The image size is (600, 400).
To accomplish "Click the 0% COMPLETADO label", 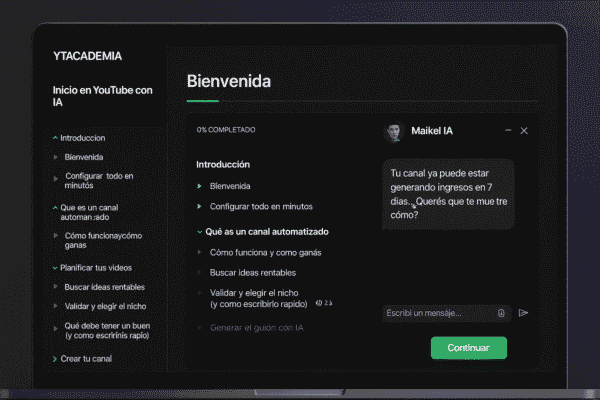I will coord(226,130).
